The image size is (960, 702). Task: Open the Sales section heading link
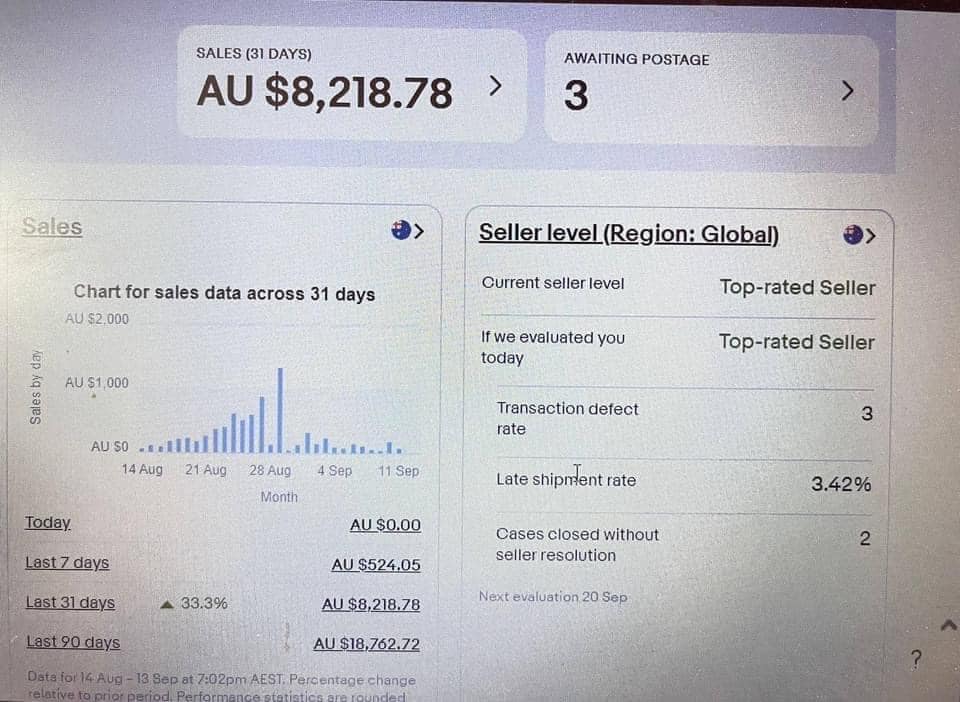tap(52, 227)
